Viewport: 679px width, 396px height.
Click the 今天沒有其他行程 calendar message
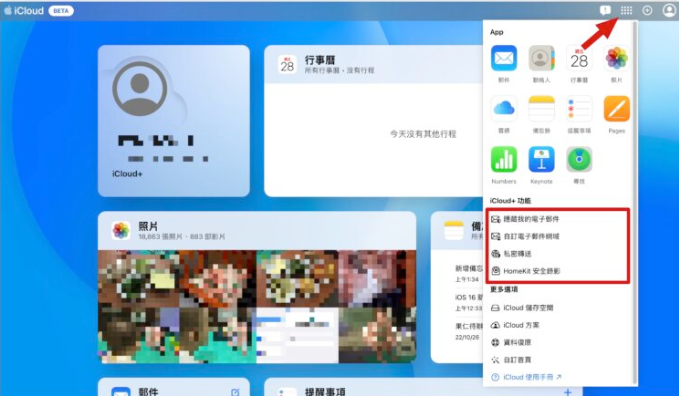pyautogui.click(x=423, y=134)
